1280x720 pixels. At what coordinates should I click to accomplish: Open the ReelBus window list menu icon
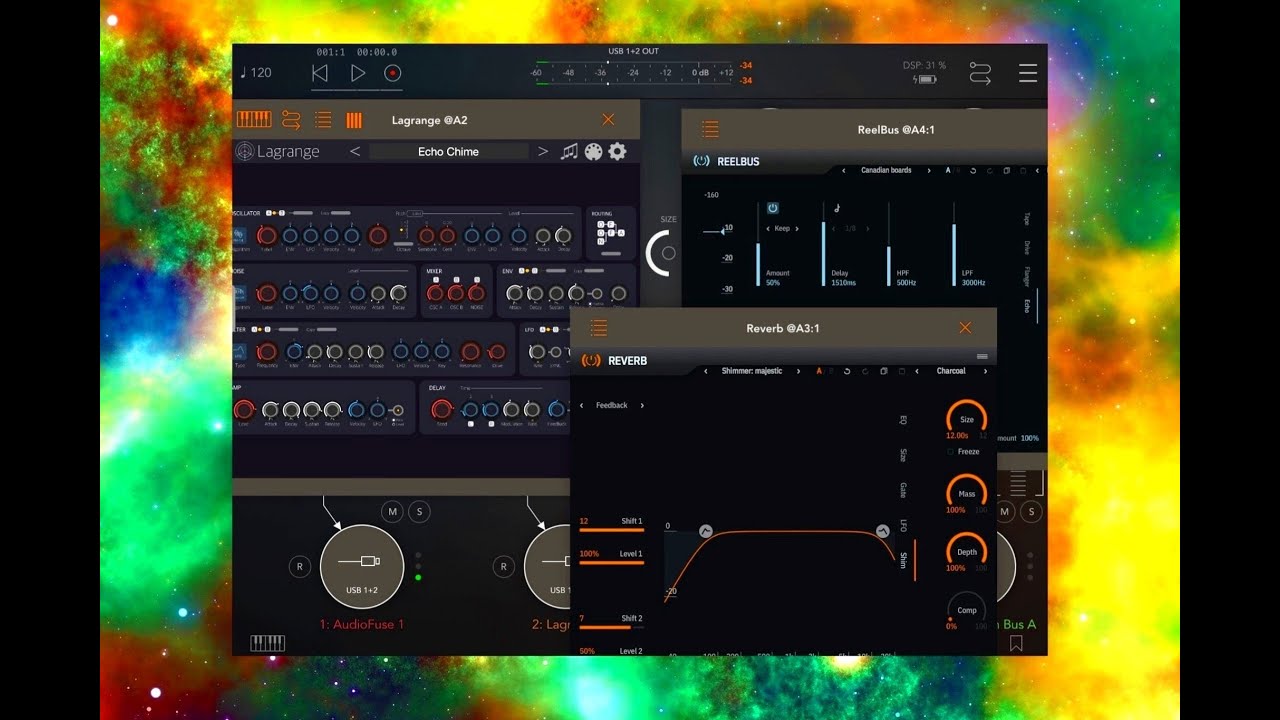710,129
